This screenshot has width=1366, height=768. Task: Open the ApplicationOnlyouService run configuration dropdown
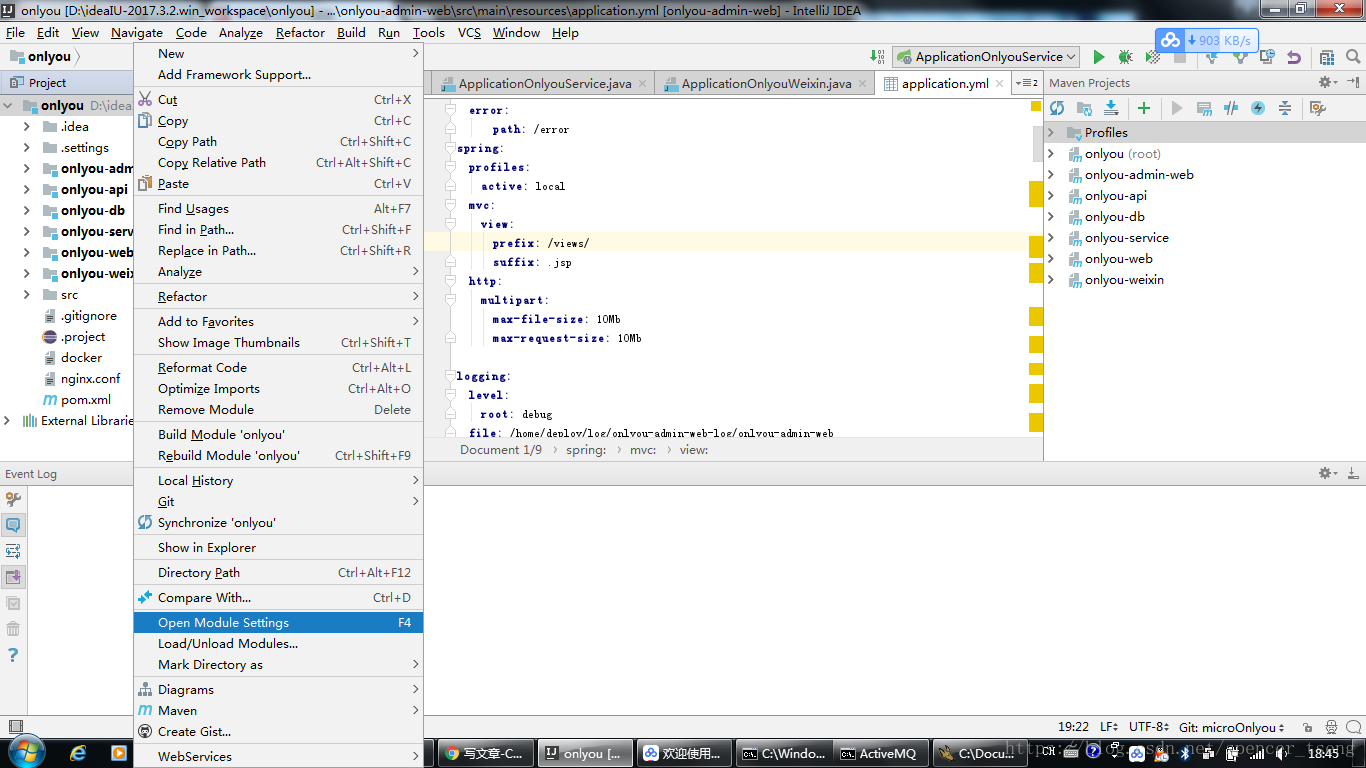986,57
